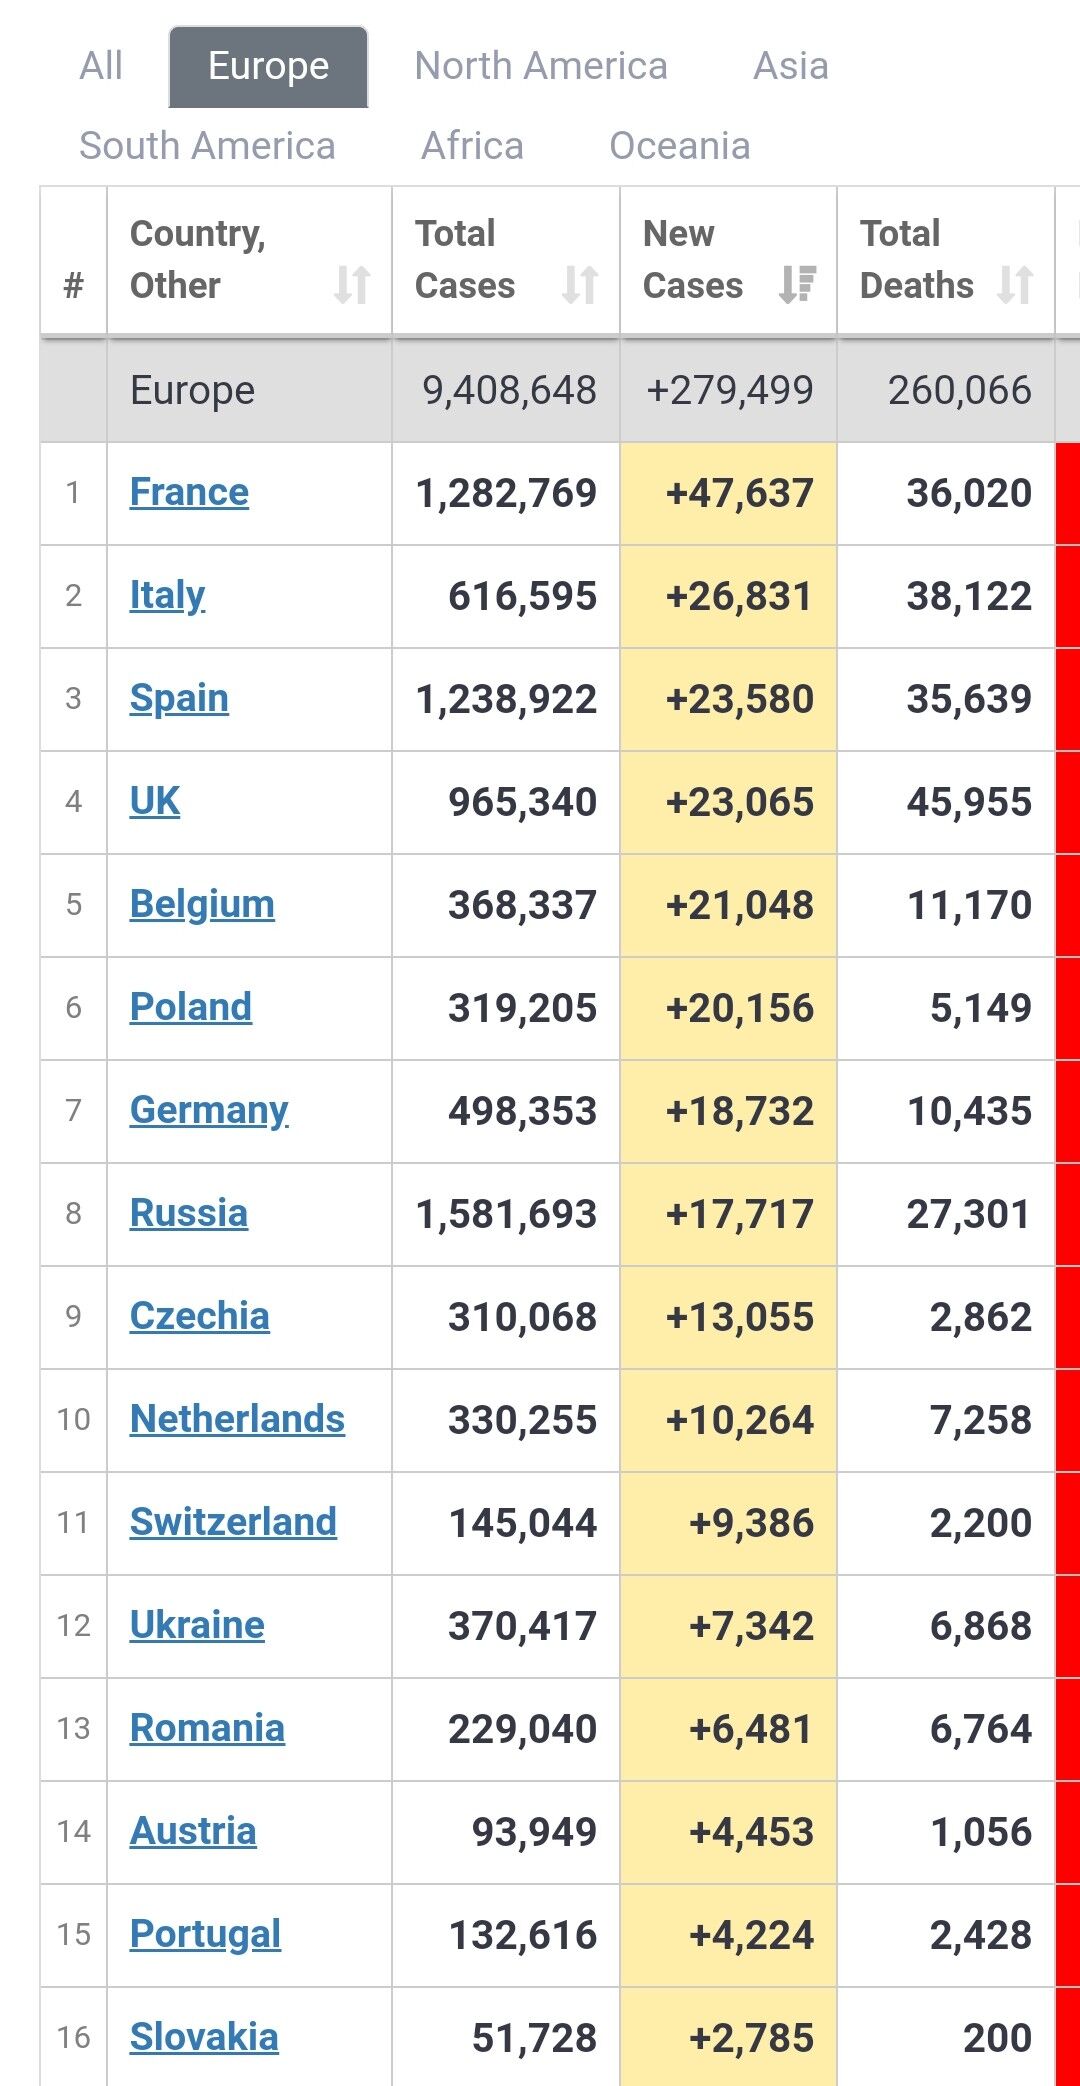
Task: Select the Europe totals row
Action: (x=560, y=390)
